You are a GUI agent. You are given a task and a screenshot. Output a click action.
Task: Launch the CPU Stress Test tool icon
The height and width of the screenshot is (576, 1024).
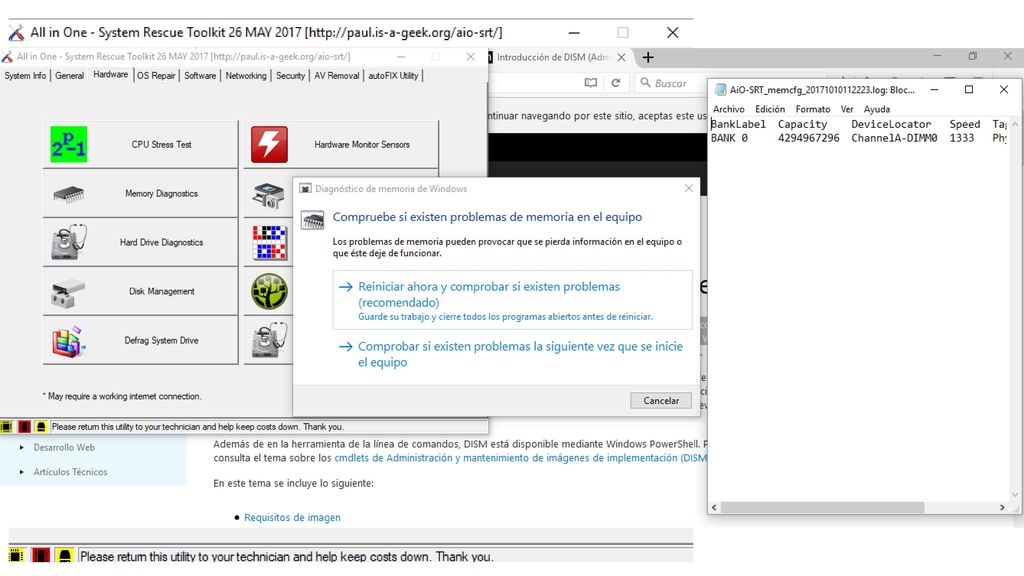69,144
